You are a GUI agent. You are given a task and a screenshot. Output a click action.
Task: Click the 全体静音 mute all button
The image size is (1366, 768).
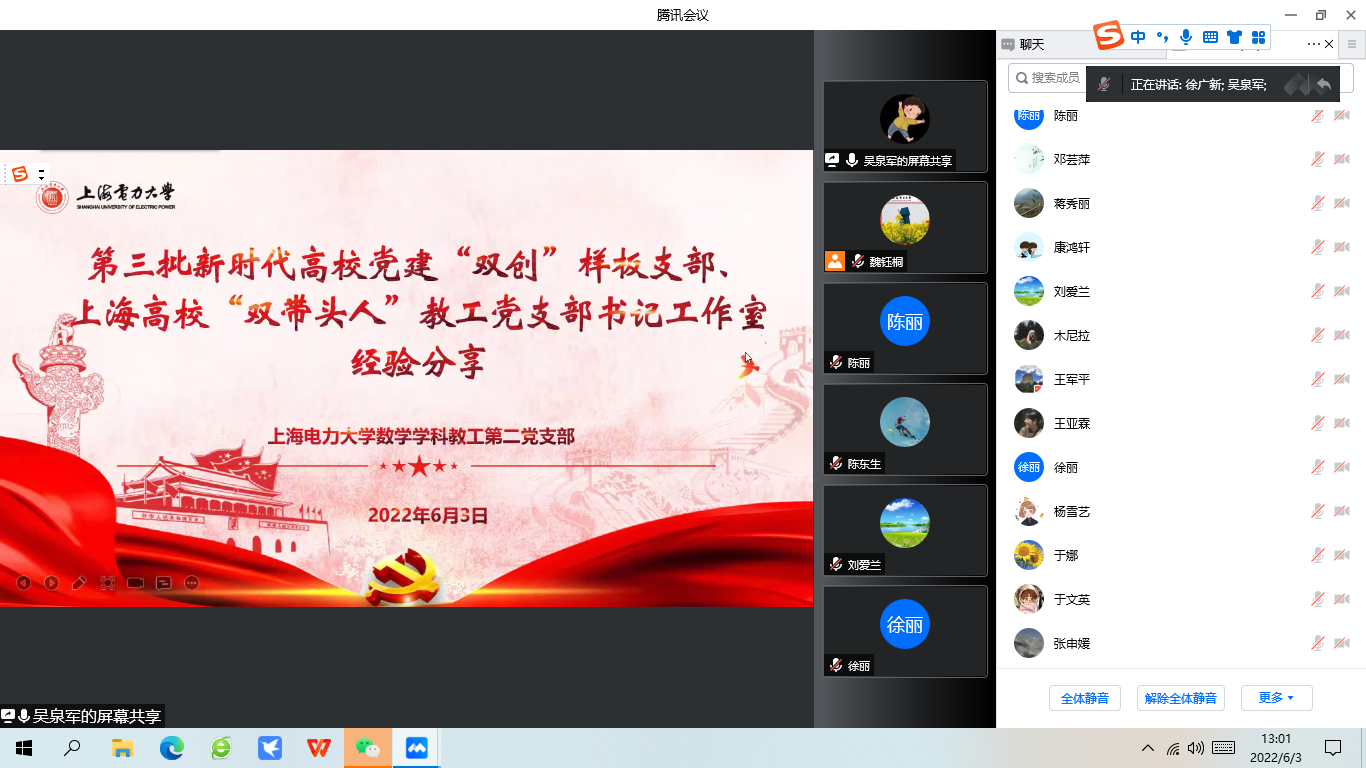click(x=1084, y=697)
